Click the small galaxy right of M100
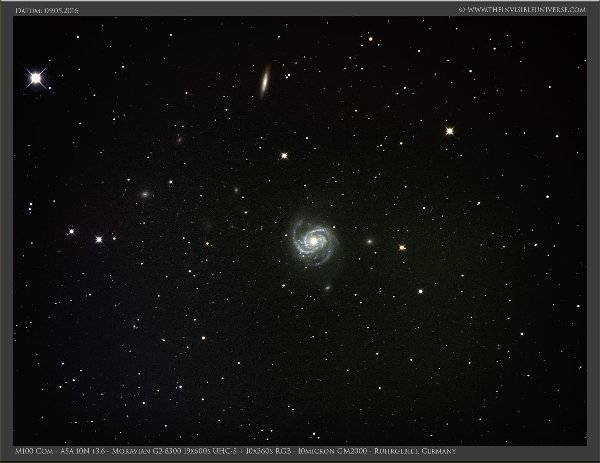This screenshot has width=600, height=463. click(370, 242)
